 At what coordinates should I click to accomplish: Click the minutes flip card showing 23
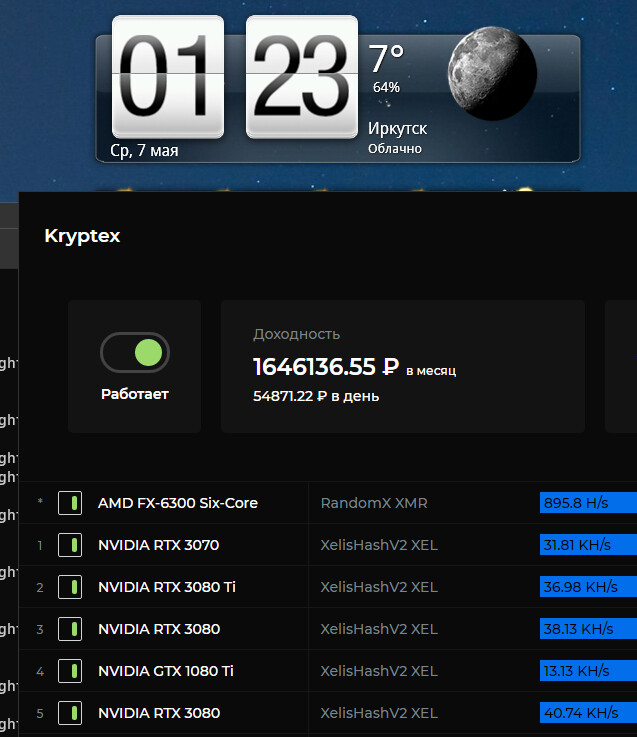[x=302, y=76]
